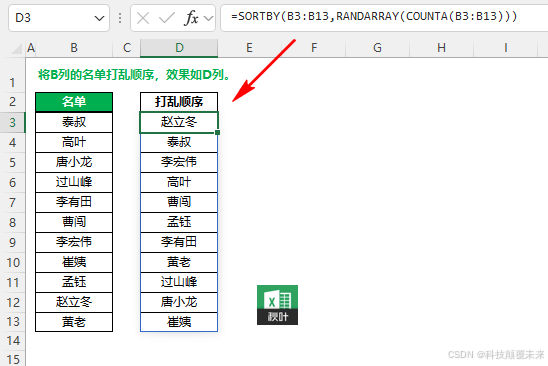Select cell D3 containing 赵立冬
548x366 pixels.
(179, 122)
